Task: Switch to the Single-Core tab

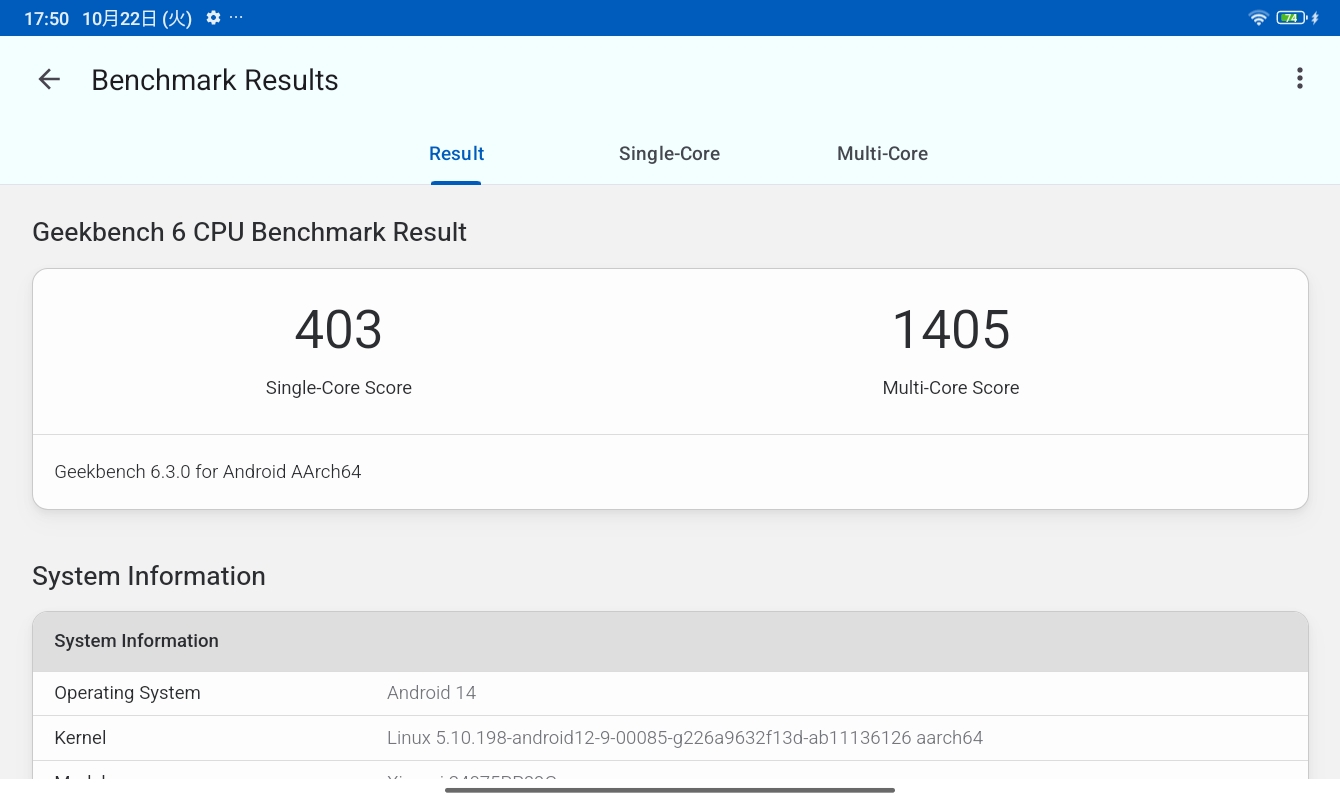Action: (x=669, y=154)
